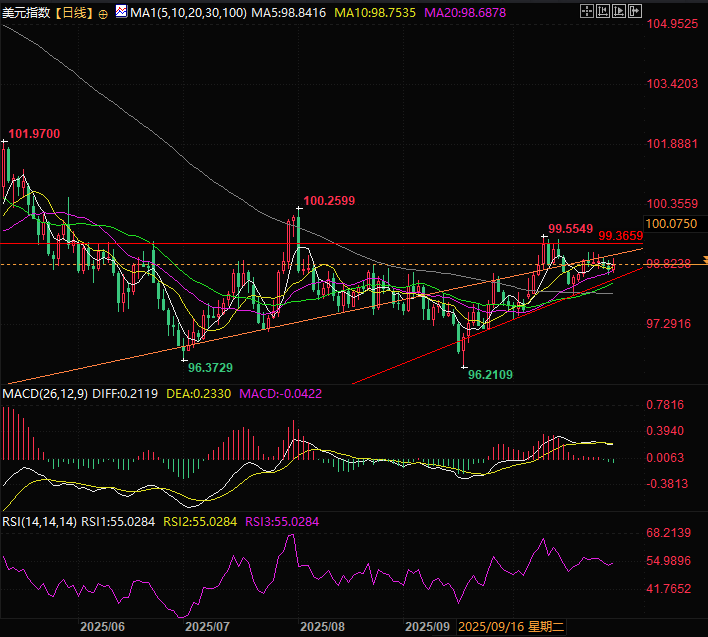Click the 99.5549 price peak label
708x637 pixels.
click(x=570, y=229)
